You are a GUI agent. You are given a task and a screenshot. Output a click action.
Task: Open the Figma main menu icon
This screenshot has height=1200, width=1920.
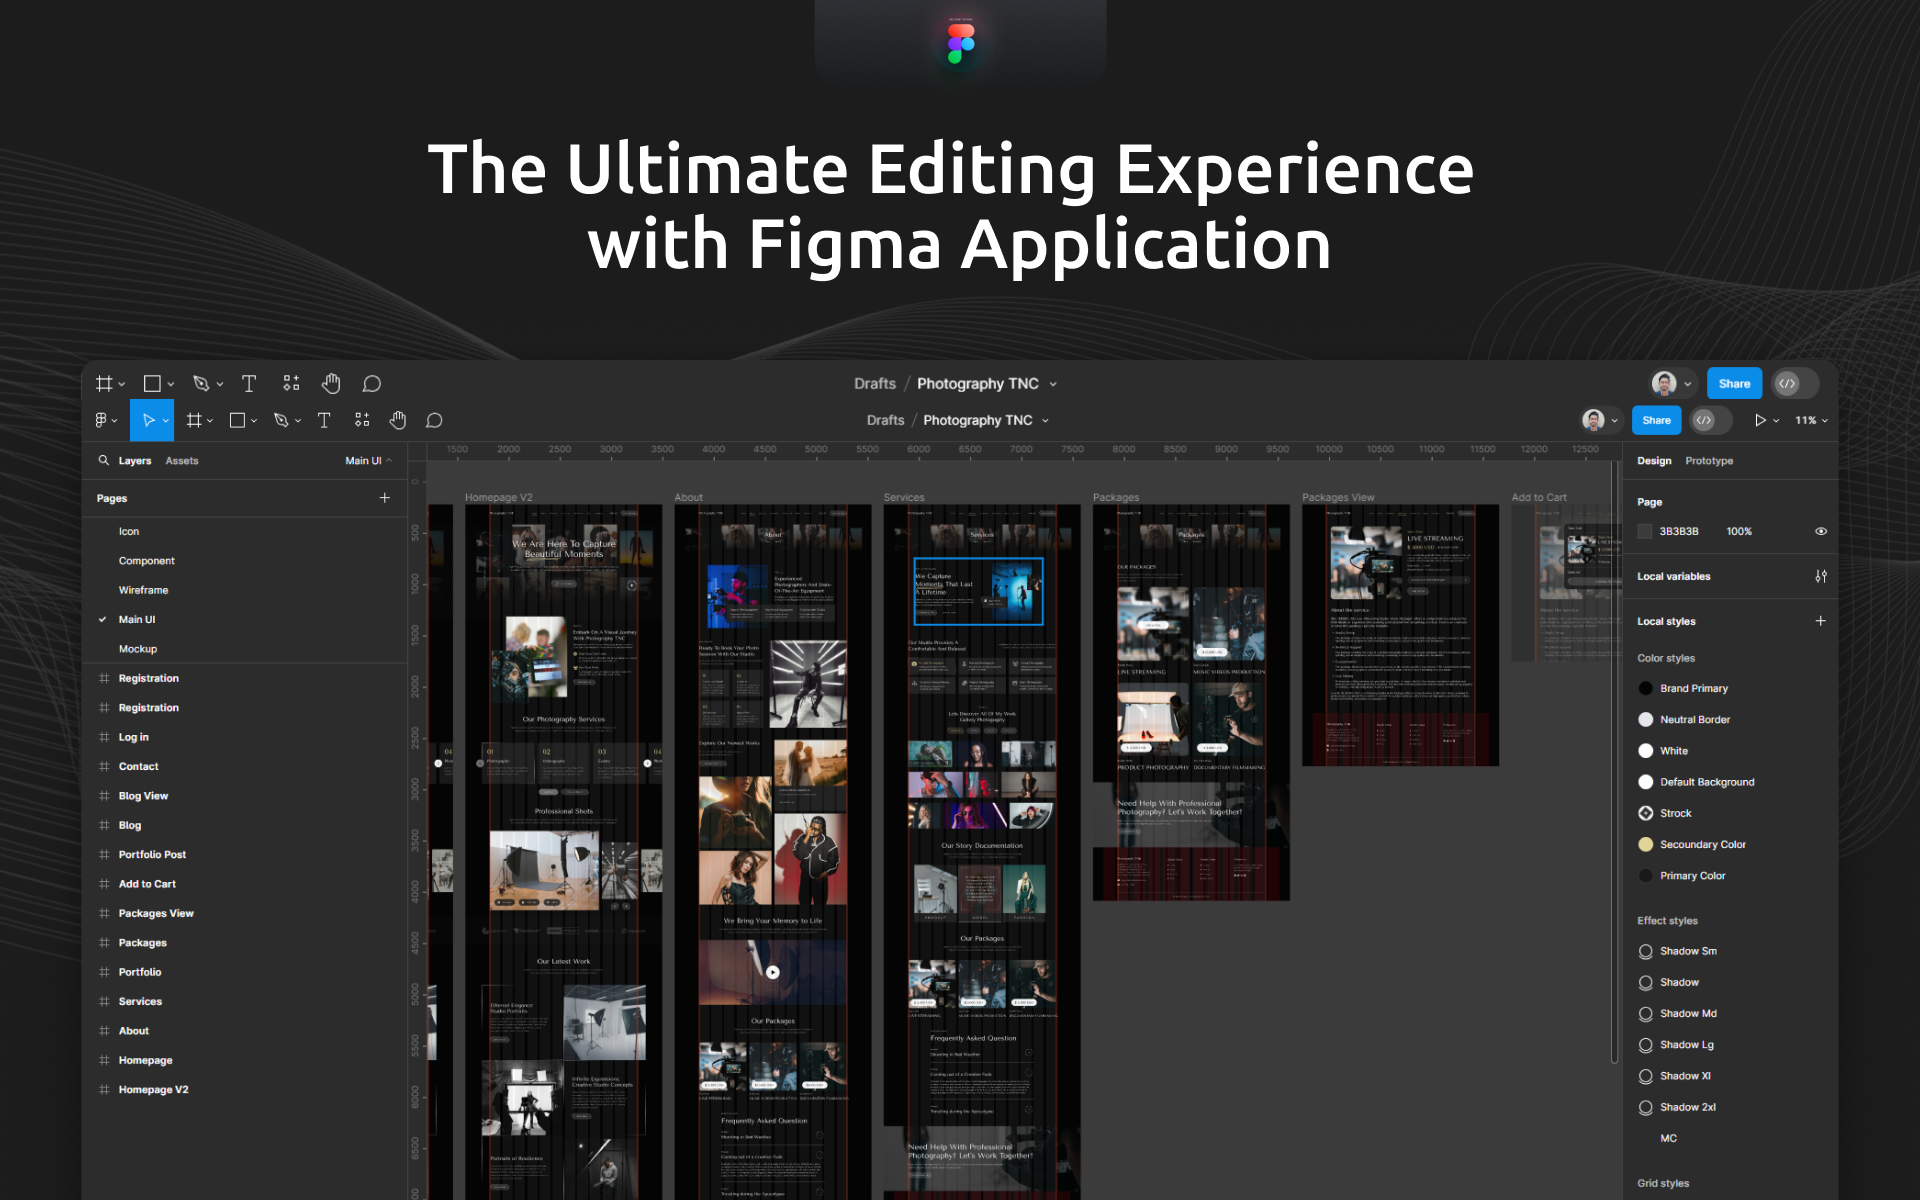pyautogui.click(x=101, y=420)
